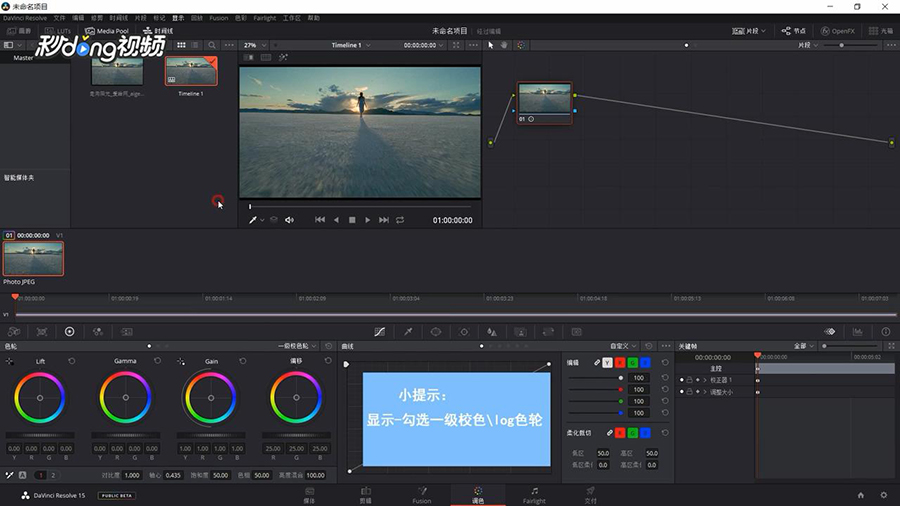Click the Gain white point picker crosshair
900x506 pixels.
[181, 361]
